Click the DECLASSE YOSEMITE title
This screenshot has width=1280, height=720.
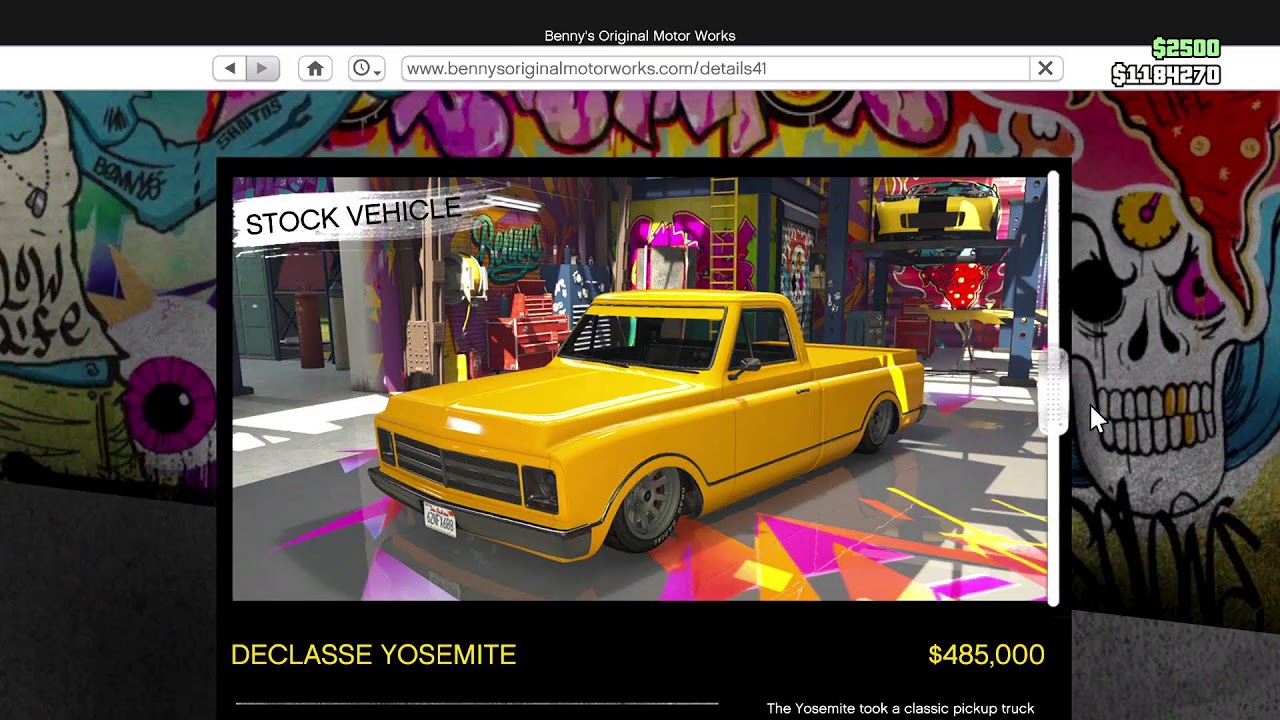pos(374,655)
